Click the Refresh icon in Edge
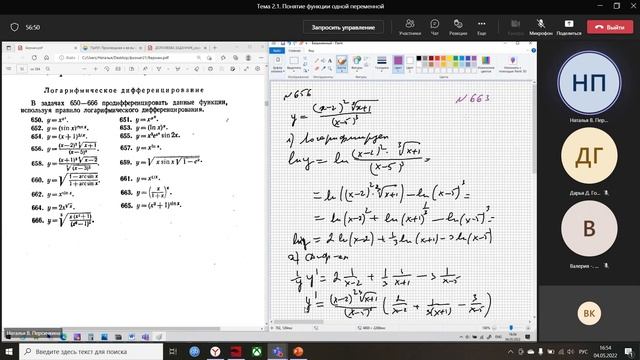This screenshot has height=360, width=640. (34, 58)
